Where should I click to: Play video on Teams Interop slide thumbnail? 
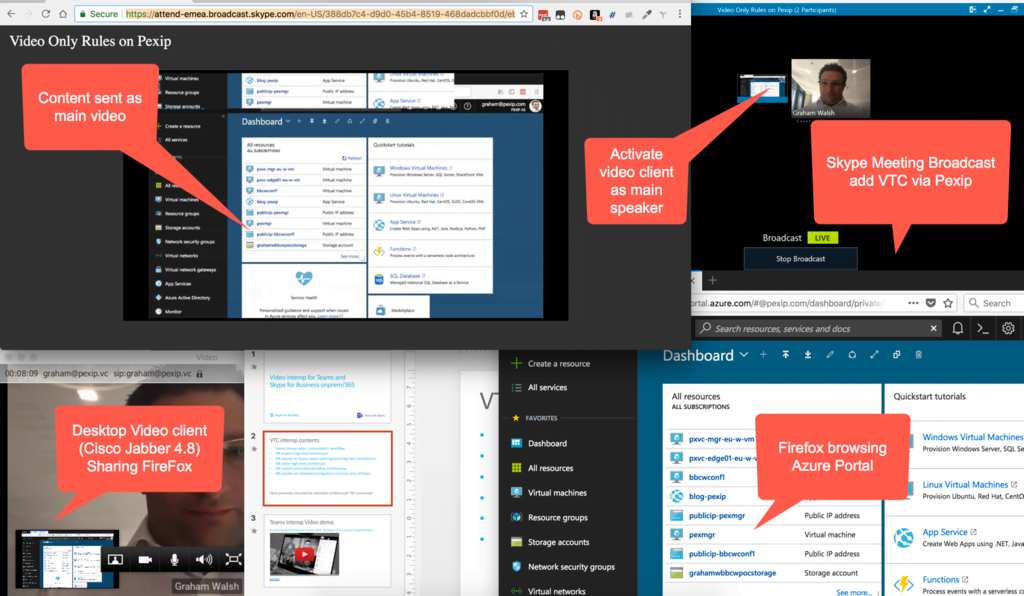(x=304, y=554)
